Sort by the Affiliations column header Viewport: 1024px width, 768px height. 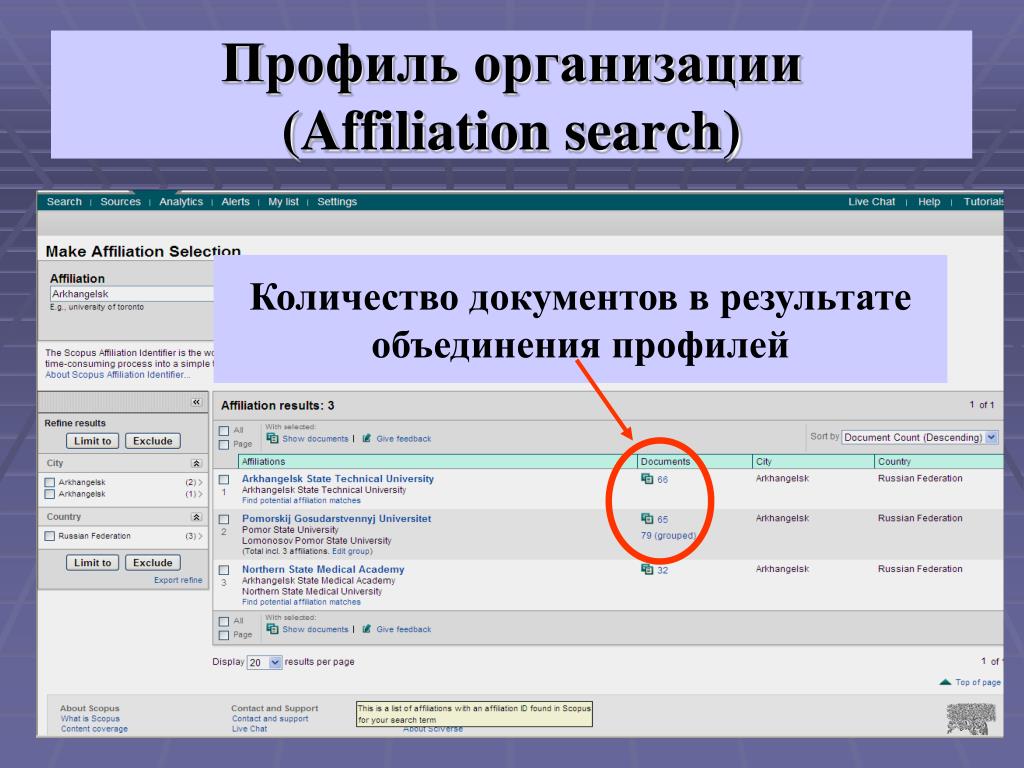pos(263,462)
